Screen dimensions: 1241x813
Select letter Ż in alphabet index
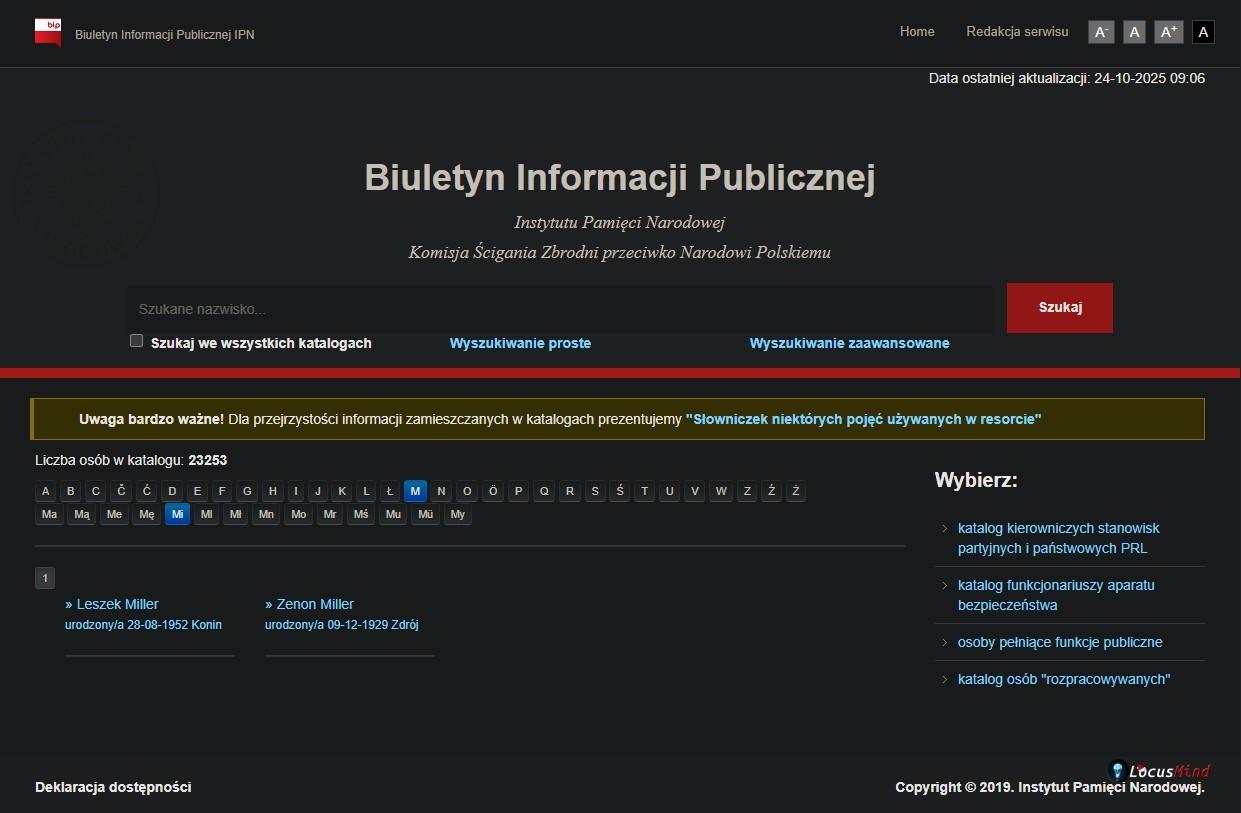795,491
